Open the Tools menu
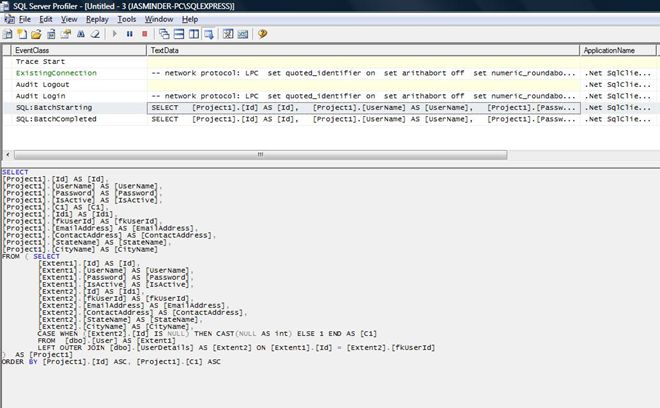The width and height of the screenshot is (660, 408). click(x=127, y=19)
